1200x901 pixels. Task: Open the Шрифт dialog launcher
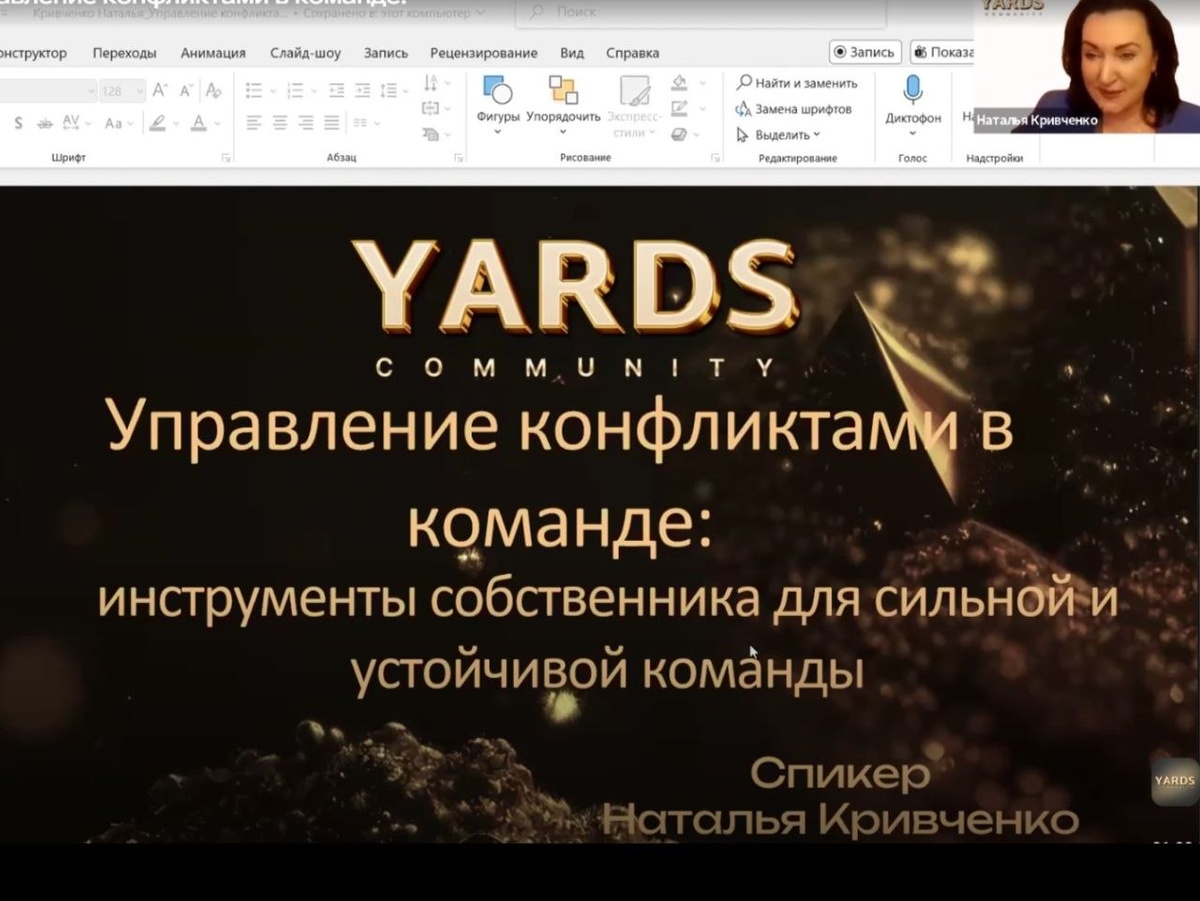click(x=226, y=158)
